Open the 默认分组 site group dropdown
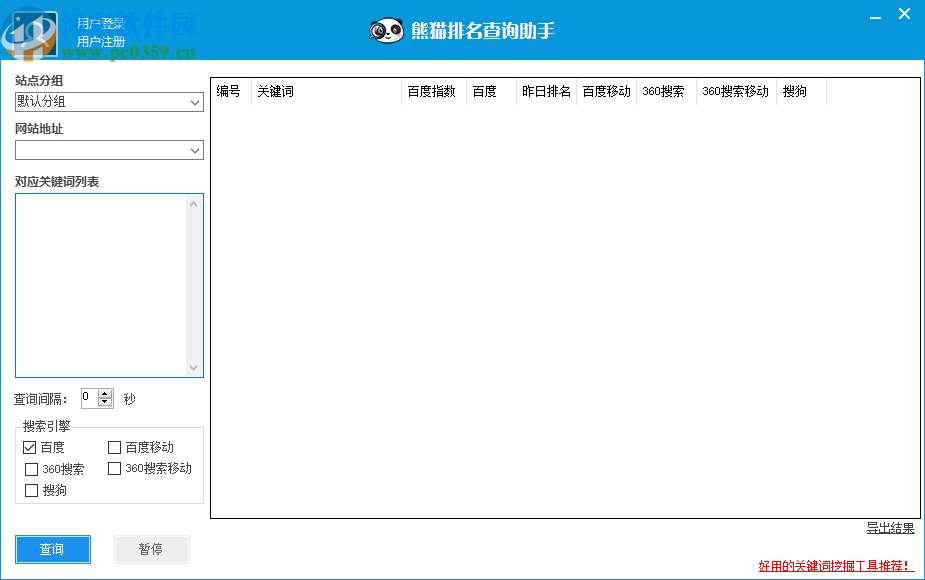The width and height of the screenshot is (925, 580). pyautogui.click(x=196, y=102)
